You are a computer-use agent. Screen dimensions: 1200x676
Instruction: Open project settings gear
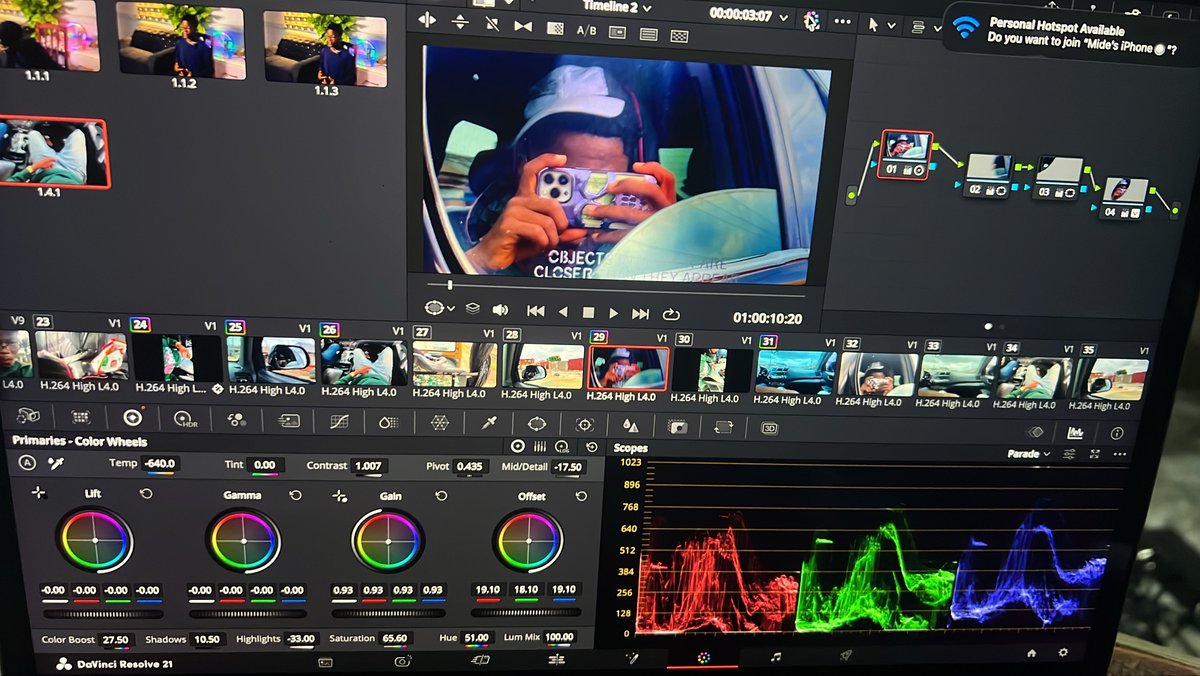pos(1063,652)
